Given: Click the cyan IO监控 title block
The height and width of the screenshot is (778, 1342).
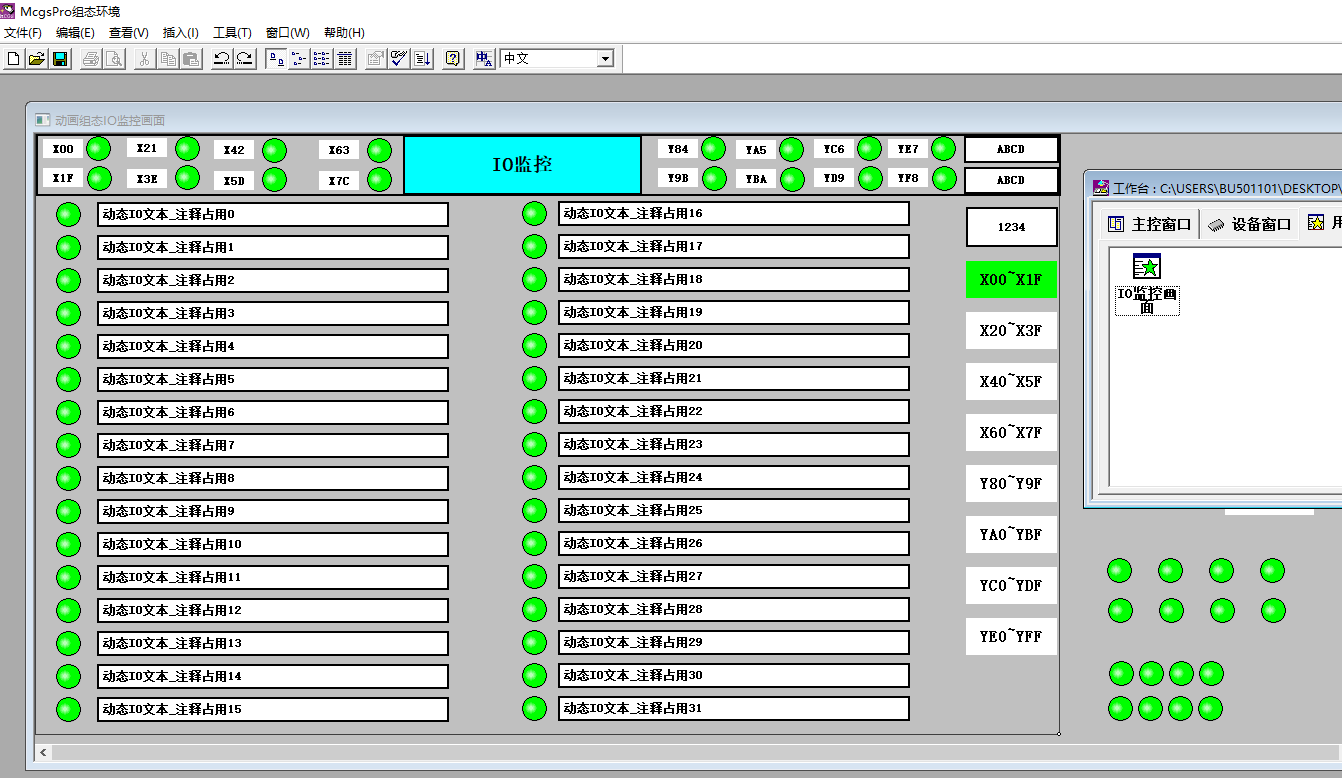Looking at the screenshot, I should (x=522, y=165).
